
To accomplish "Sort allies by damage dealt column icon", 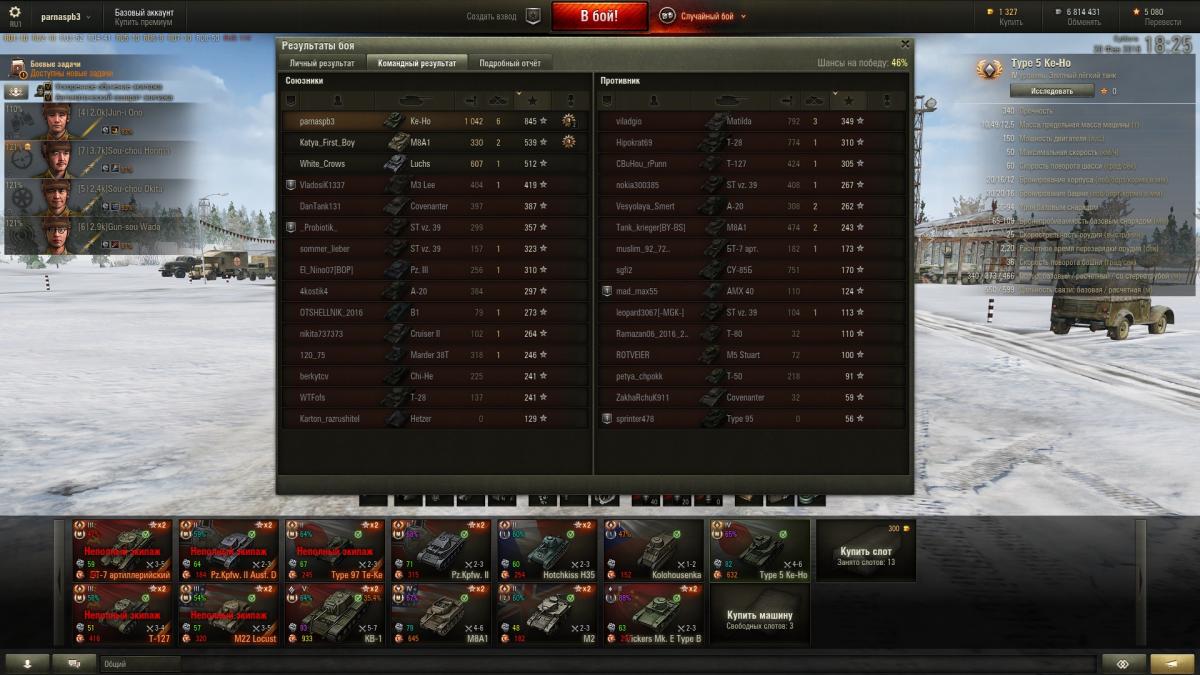I will pyautogui.click(x=472, y=101).
